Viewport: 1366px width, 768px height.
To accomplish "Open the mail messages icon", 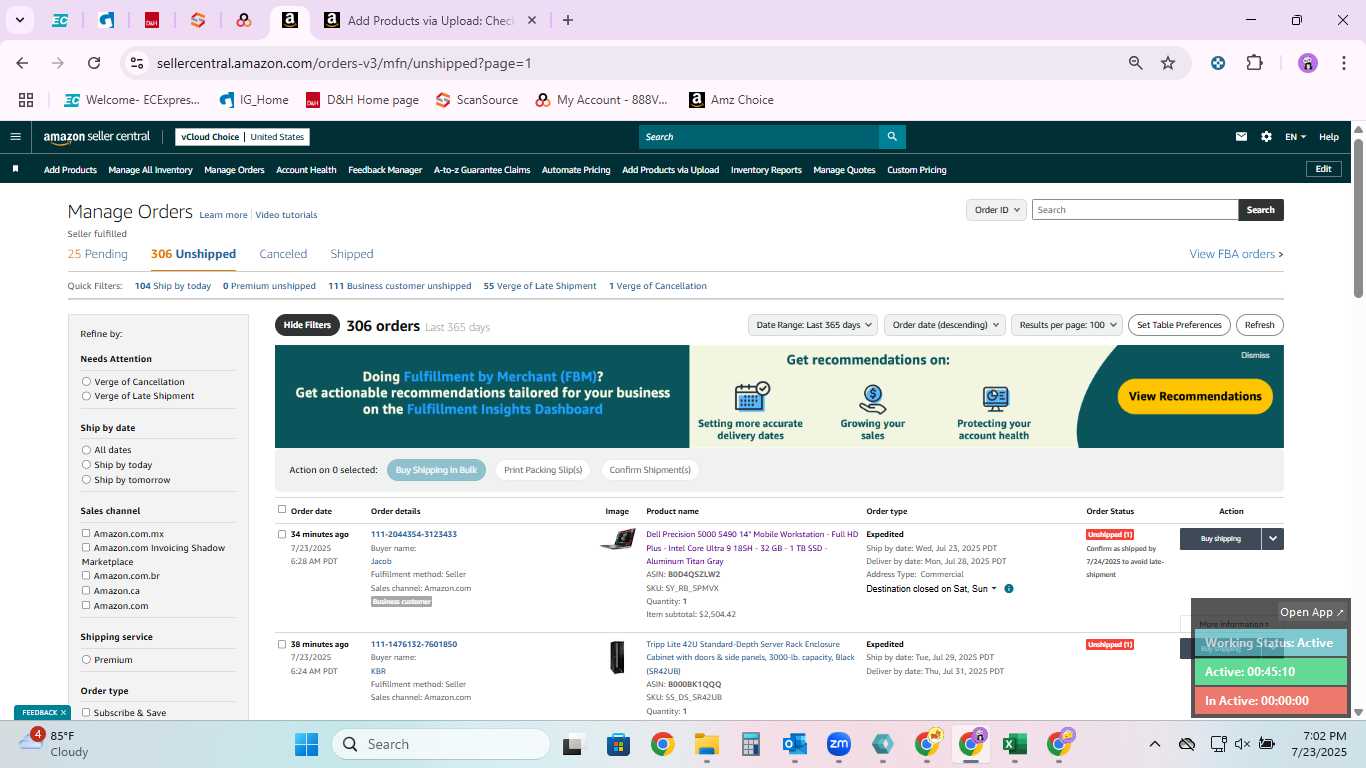I will 1241,137.
